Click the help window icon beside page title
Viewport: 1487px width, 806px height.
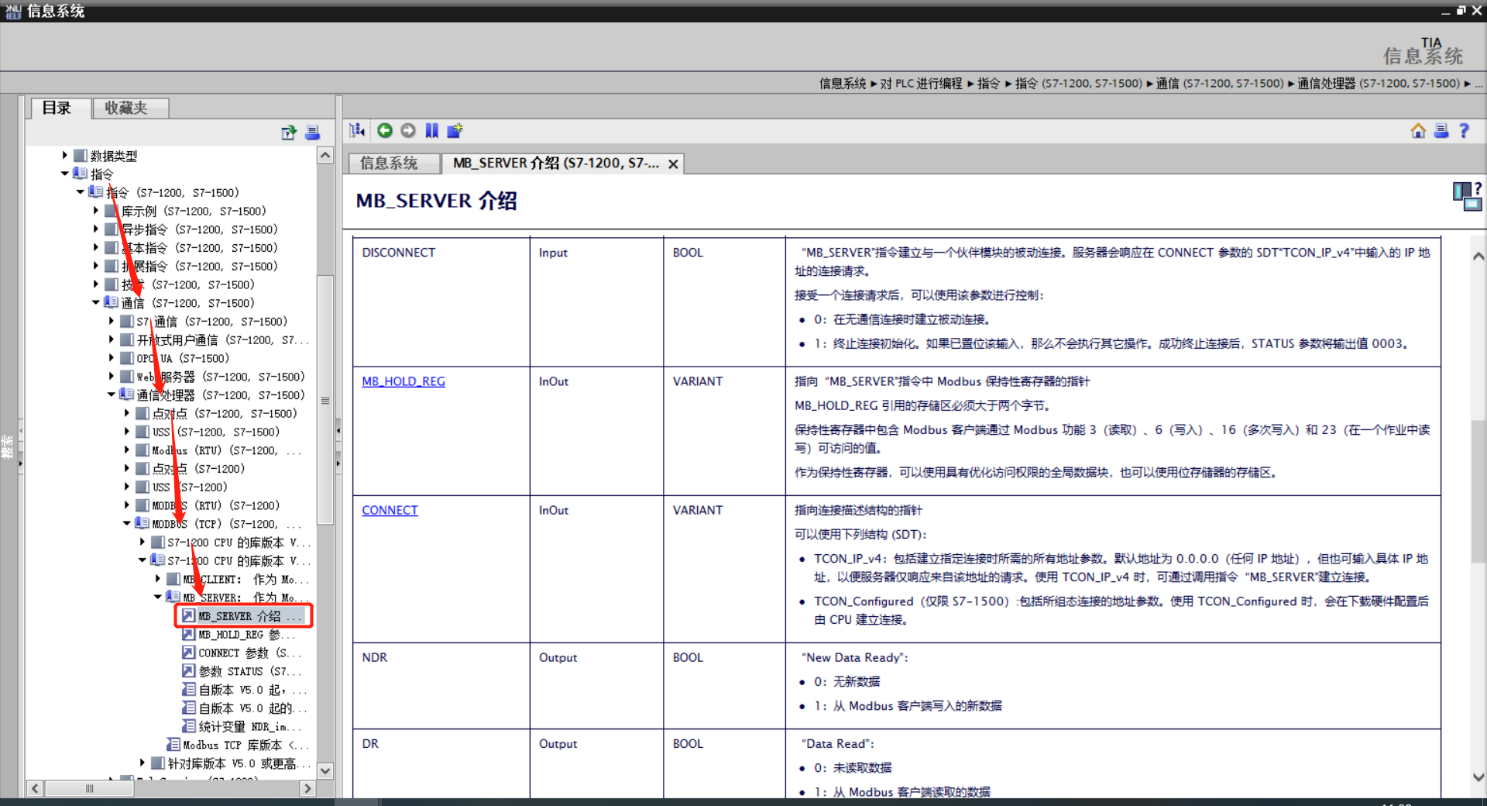coord(1467,196)
